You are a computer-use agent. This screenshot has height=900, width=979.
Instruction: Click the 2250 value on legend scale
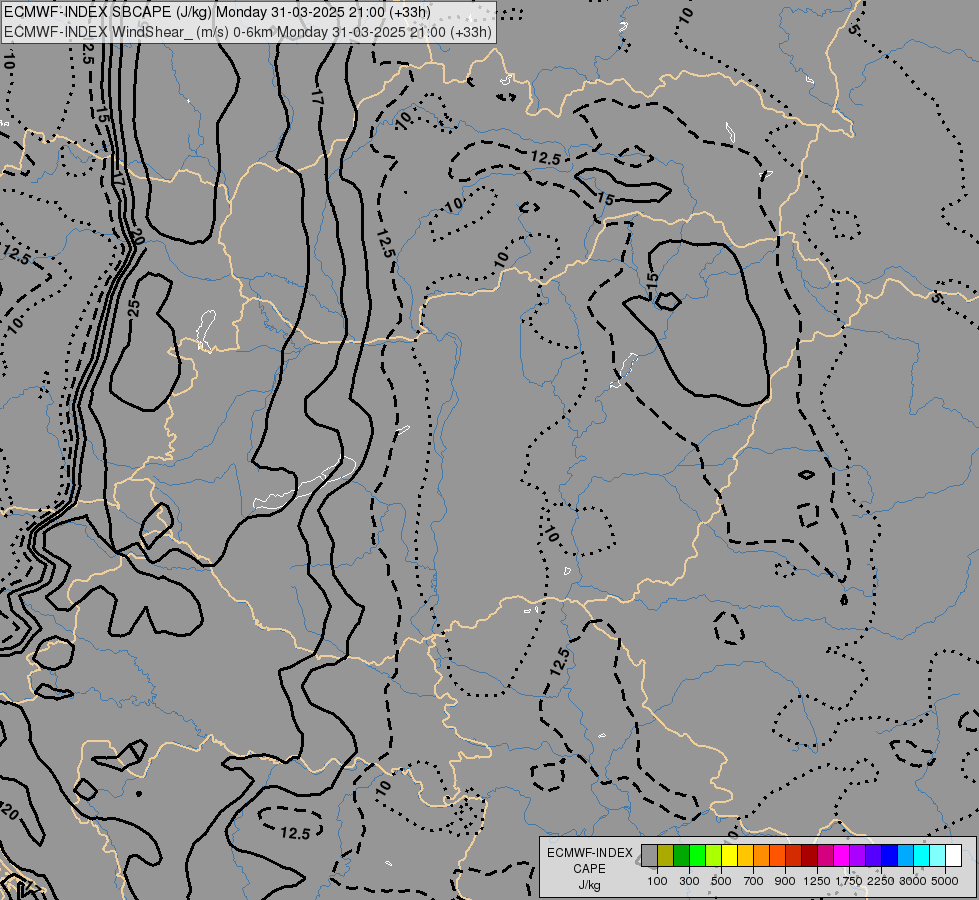[x=881, y=881]
